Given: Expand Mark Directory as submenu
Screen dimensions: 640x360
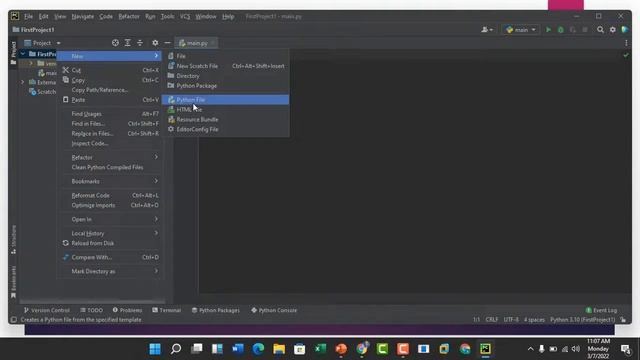Looking at the screenshot, I should click(x=110, y=271).
